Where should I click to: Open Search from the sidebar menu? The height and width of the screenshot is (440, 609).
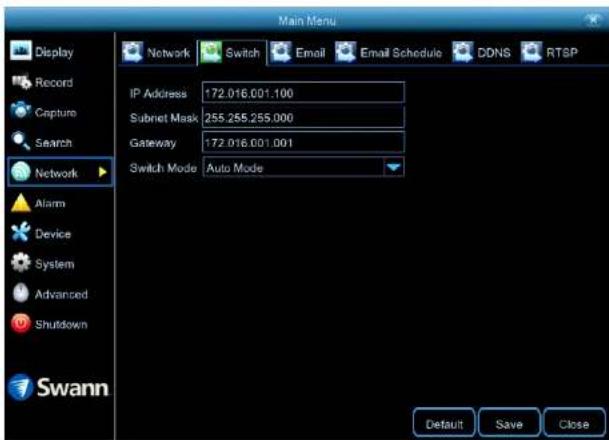54,143
